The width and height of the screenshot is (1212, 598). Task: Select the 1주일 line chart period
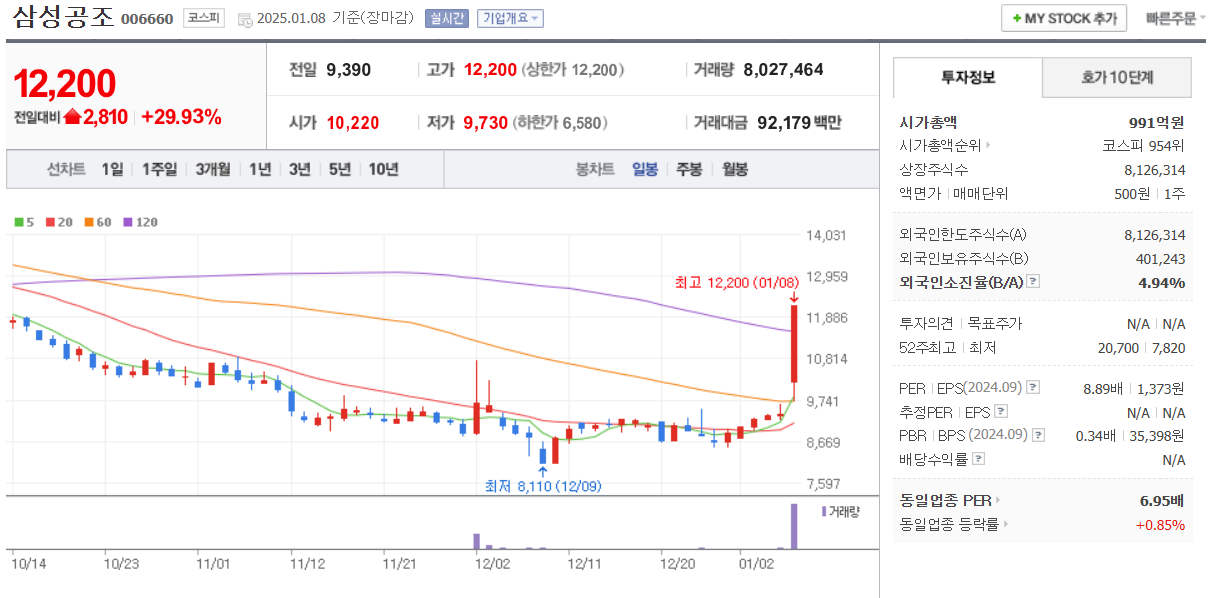click(x=160, y=169)
